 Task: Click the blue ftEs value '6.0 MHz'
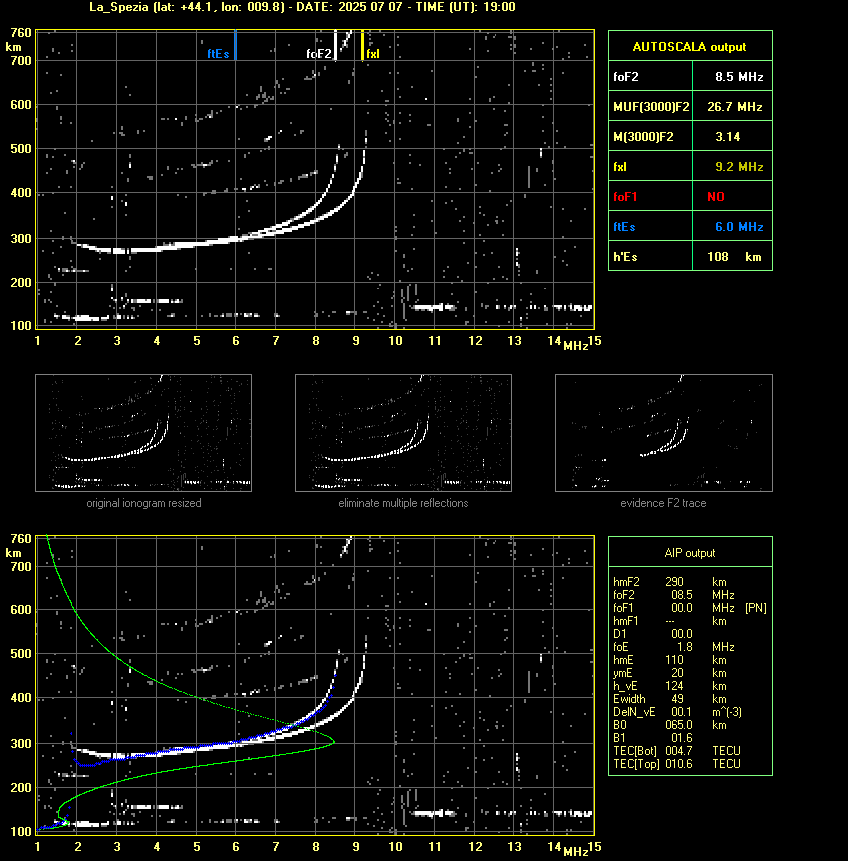pos(739,227)
